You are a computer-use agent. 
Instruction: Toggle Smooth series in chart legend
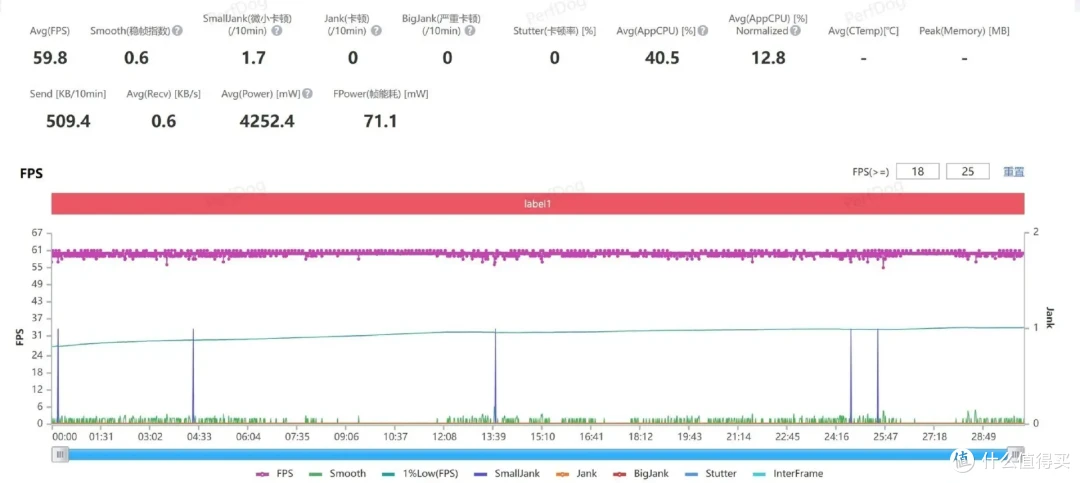(338, 473)
